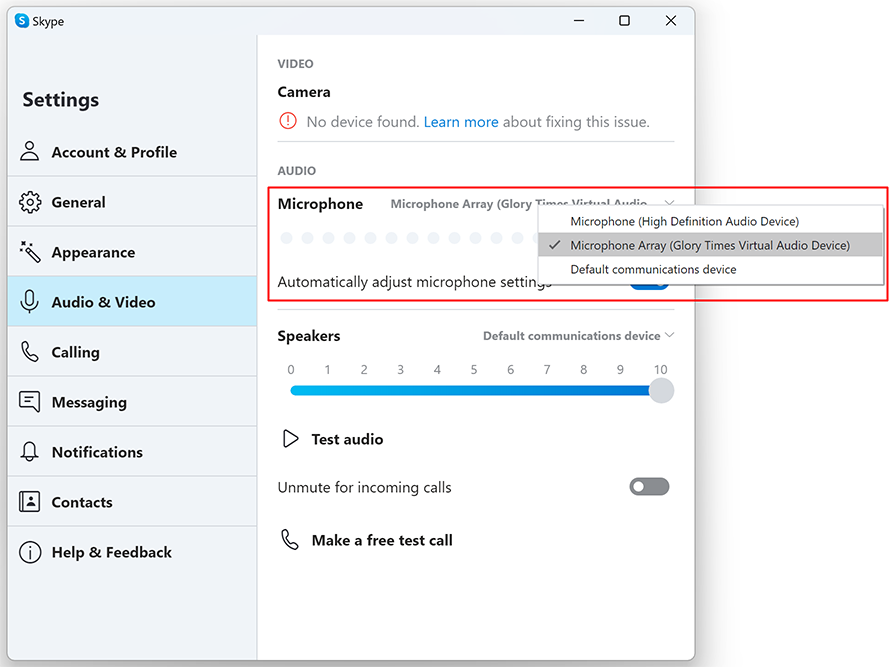
Task: Click the Contacts card icon
Action: tap(30, 502)
